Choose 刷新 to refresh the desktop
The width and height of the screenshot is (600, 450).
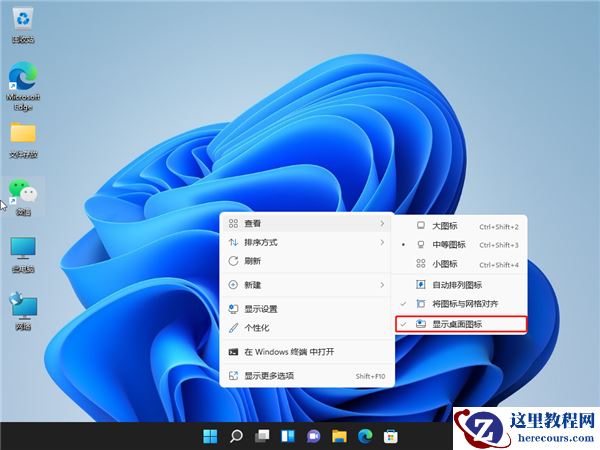tap(307, 261)
